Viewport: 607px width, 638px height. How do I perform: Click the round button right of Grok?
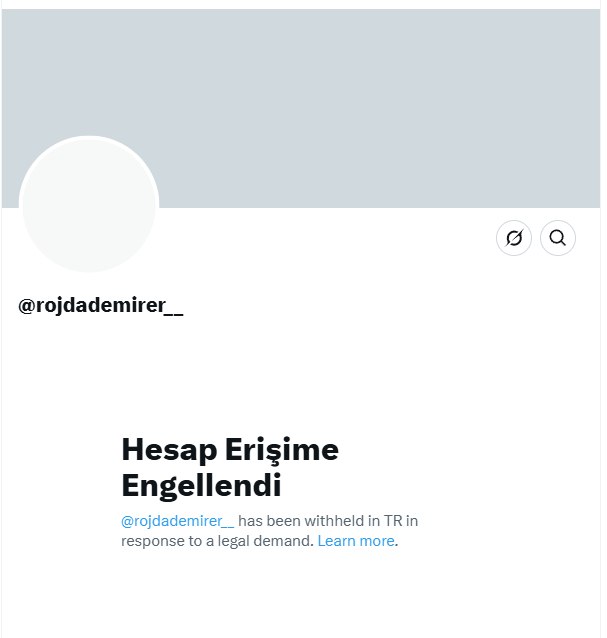557,238
